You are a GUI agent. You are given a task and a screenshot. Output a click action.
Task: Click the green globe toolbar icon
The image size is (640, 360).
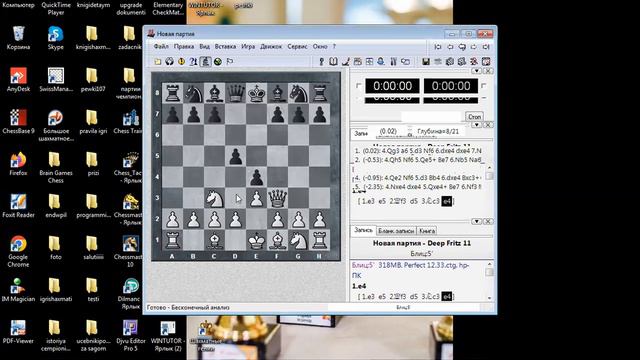[x=218, y=62]
